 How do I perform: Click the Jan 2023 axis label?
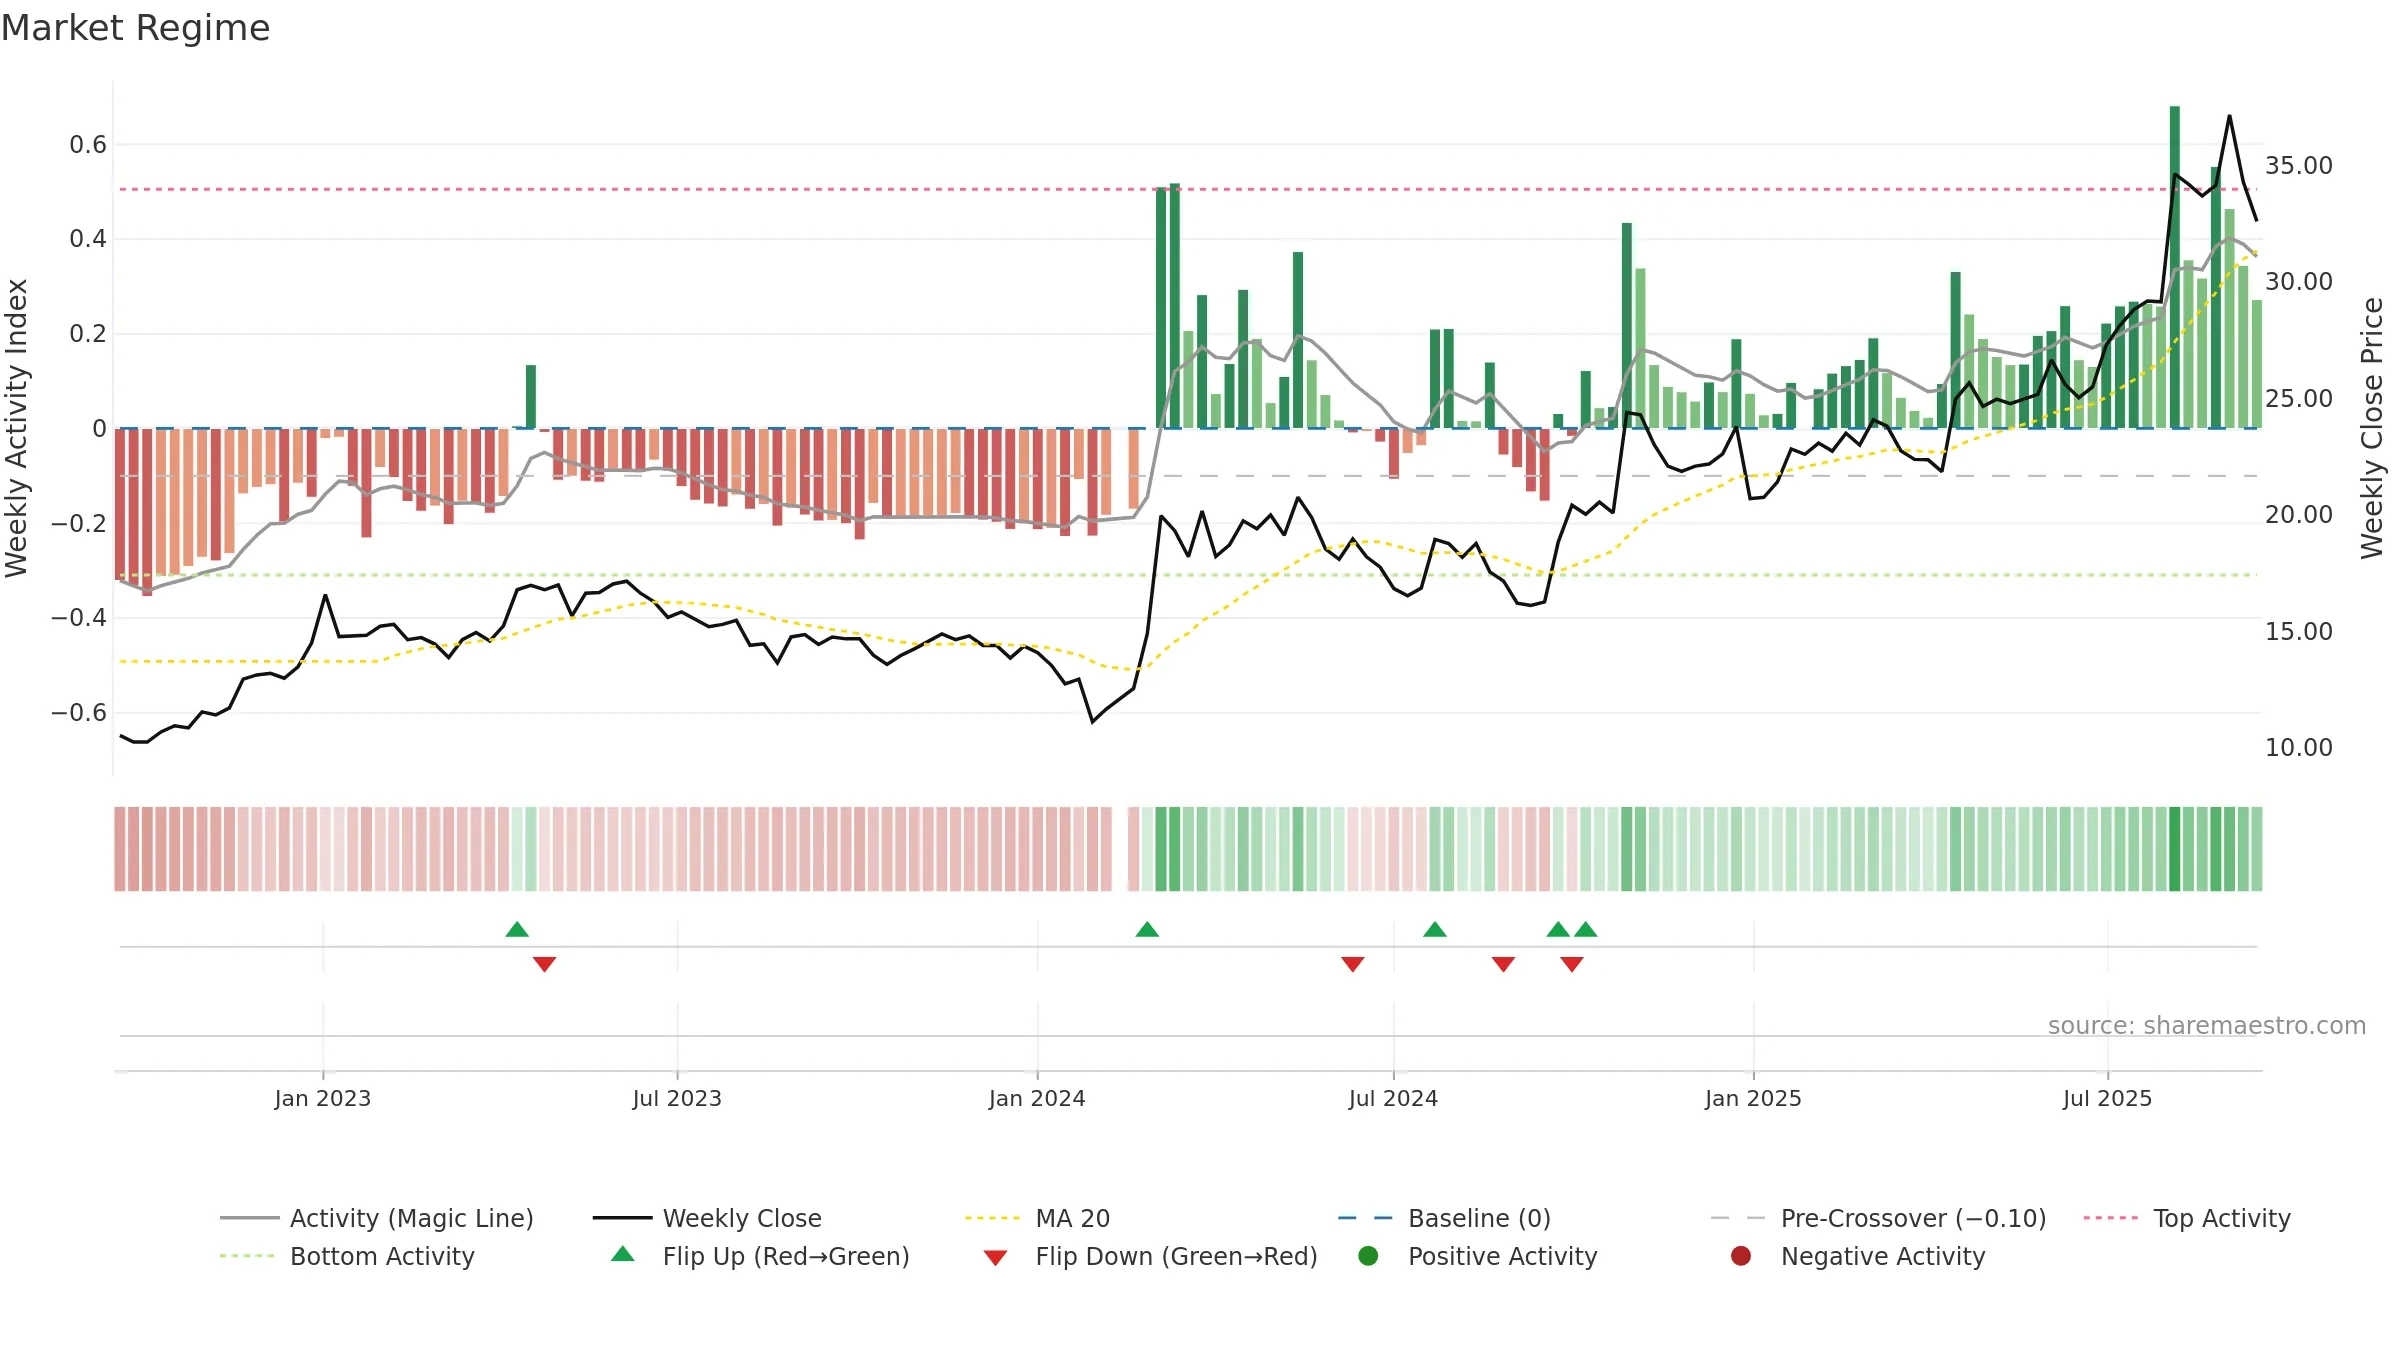(323, 1098)
